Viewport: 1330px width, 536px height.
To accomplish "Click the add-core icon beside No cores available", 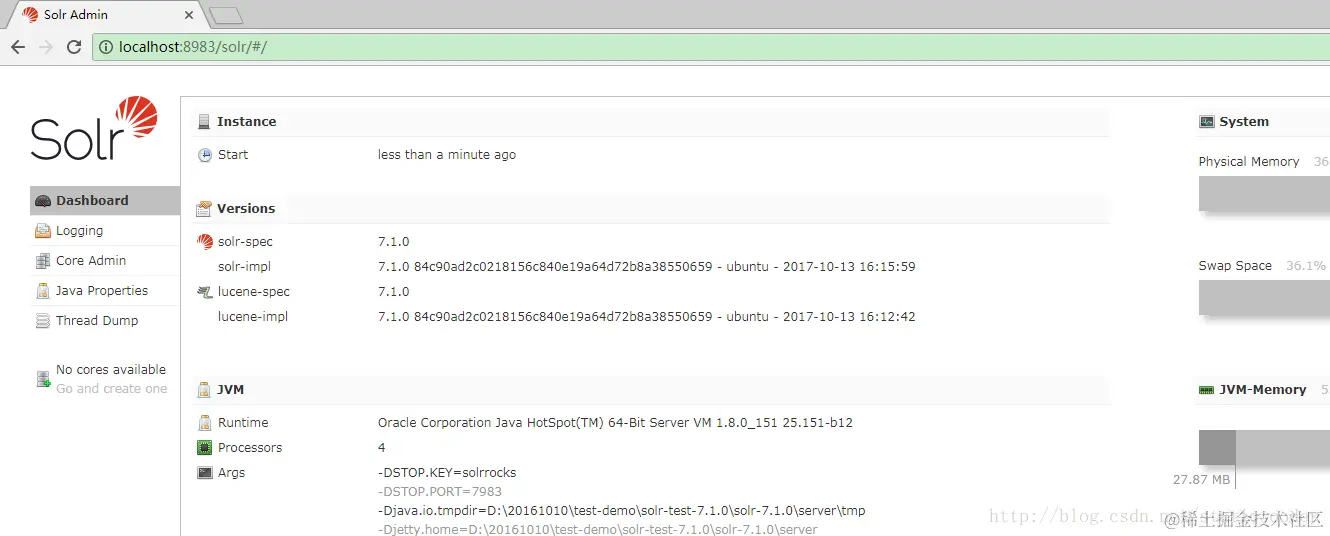I will pos(43,379).
